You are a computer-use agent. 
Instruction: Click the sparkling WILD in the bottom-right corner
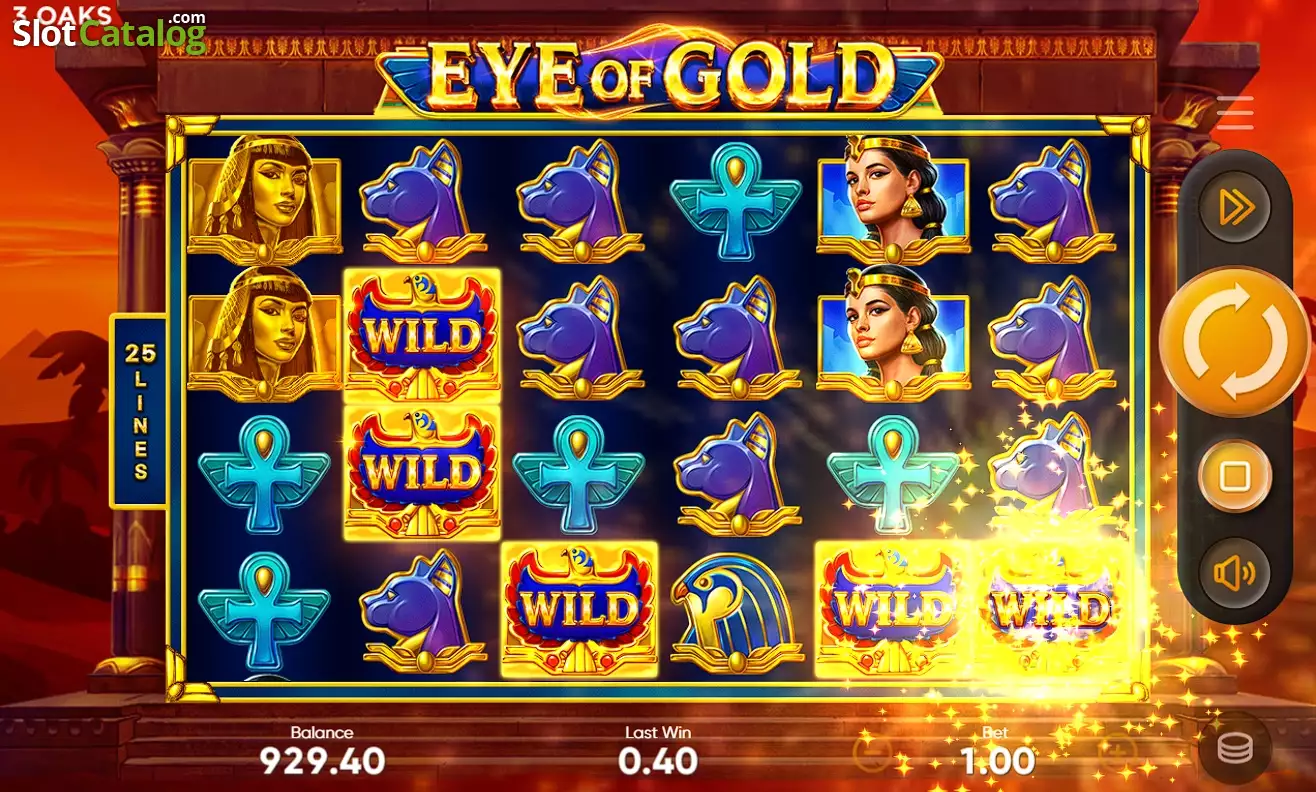[1050, 609]
